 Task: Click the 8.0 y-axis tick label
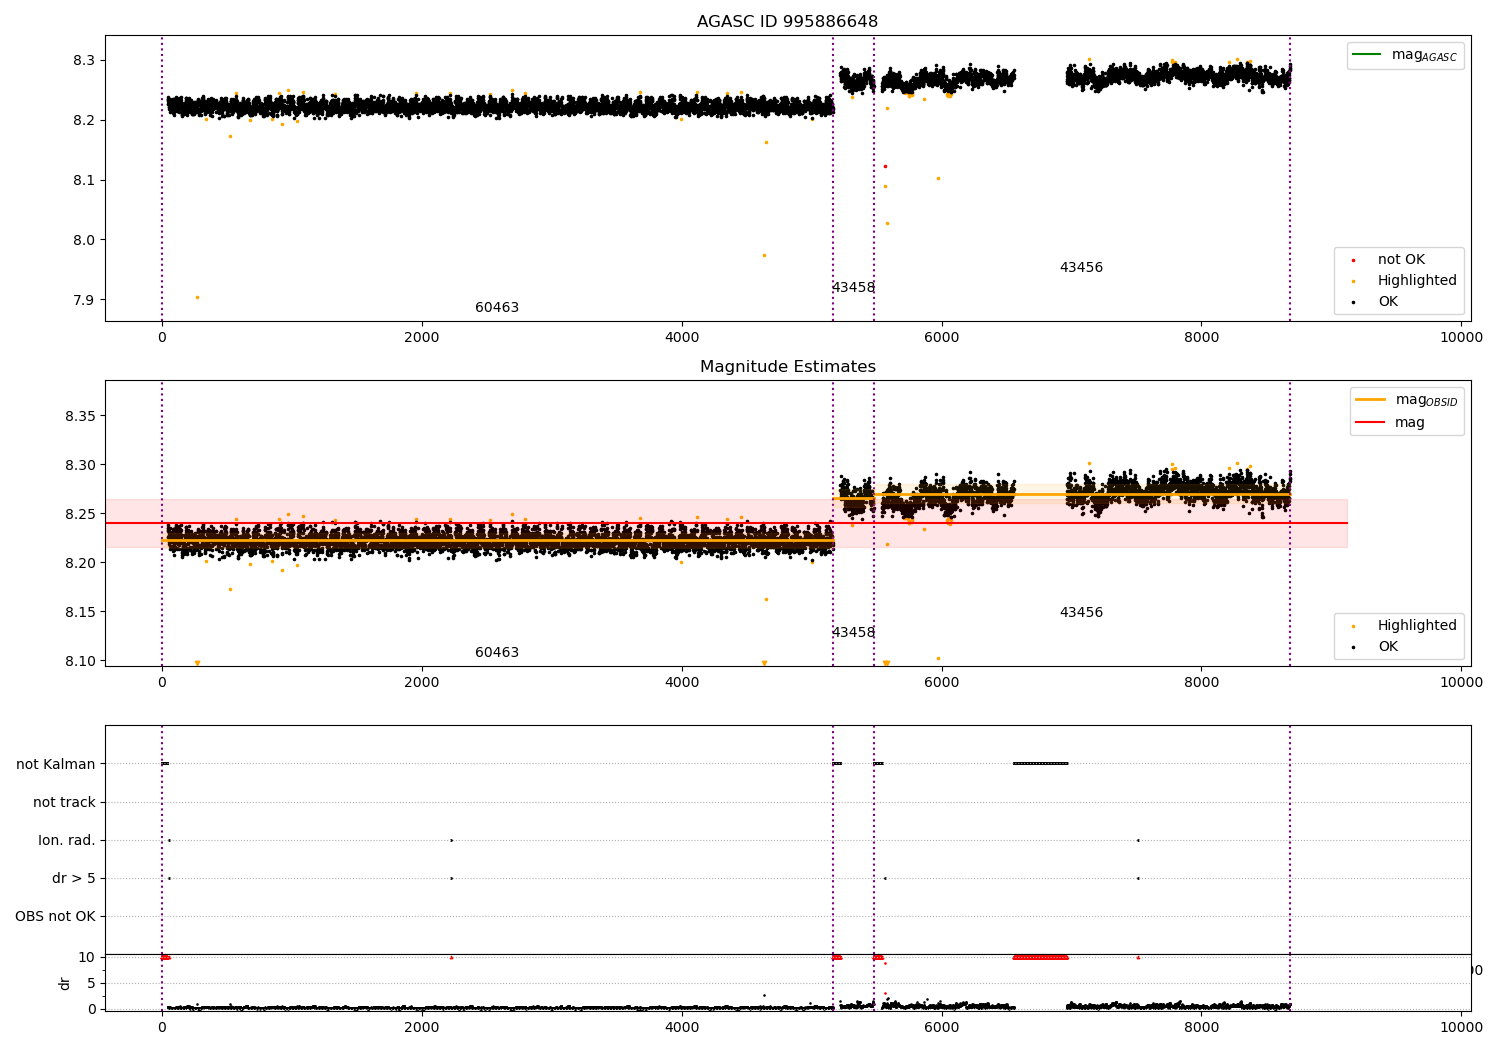pyautogui.click(x=84, y=240)
